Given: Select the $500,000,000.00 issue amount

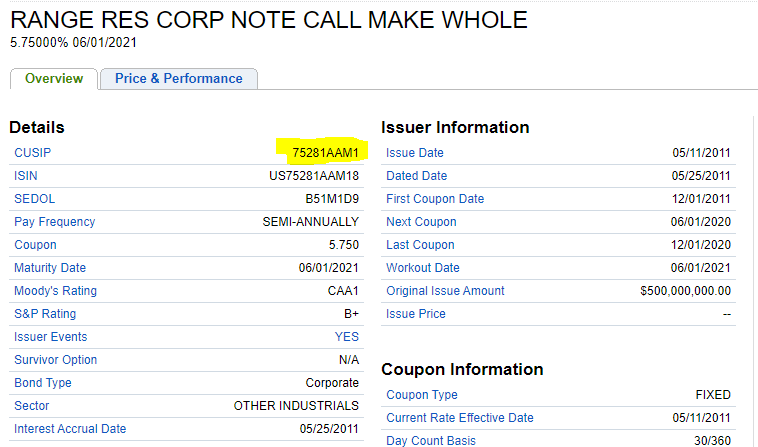Looking at the screenshot, I should [x=685, y=291].
